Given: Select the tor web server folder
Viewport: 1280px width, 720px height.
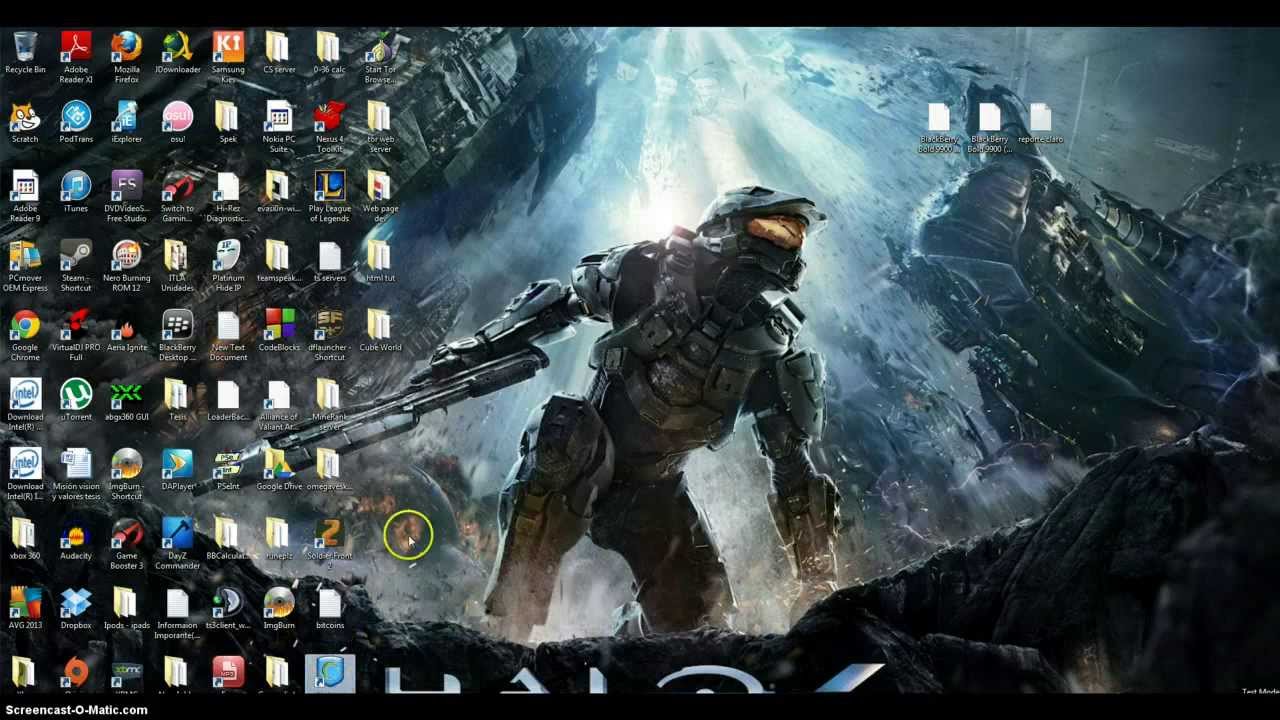Looking at the screenshot, I should coord(380,127).
